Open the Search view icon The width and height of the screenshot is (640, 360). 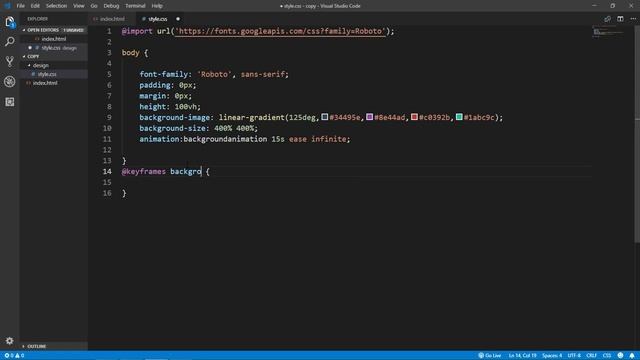(x=10, y=42)
